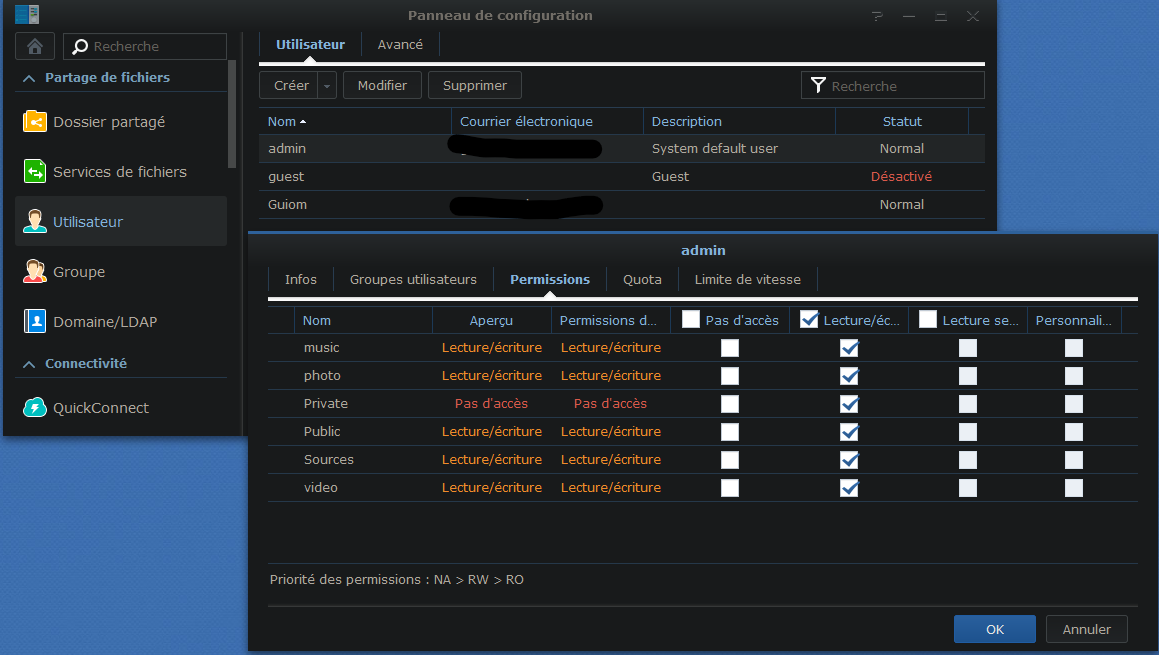1159x655 pixels.
Task: Open the Groupes utilisateurs tab
Action: (413, 279)
